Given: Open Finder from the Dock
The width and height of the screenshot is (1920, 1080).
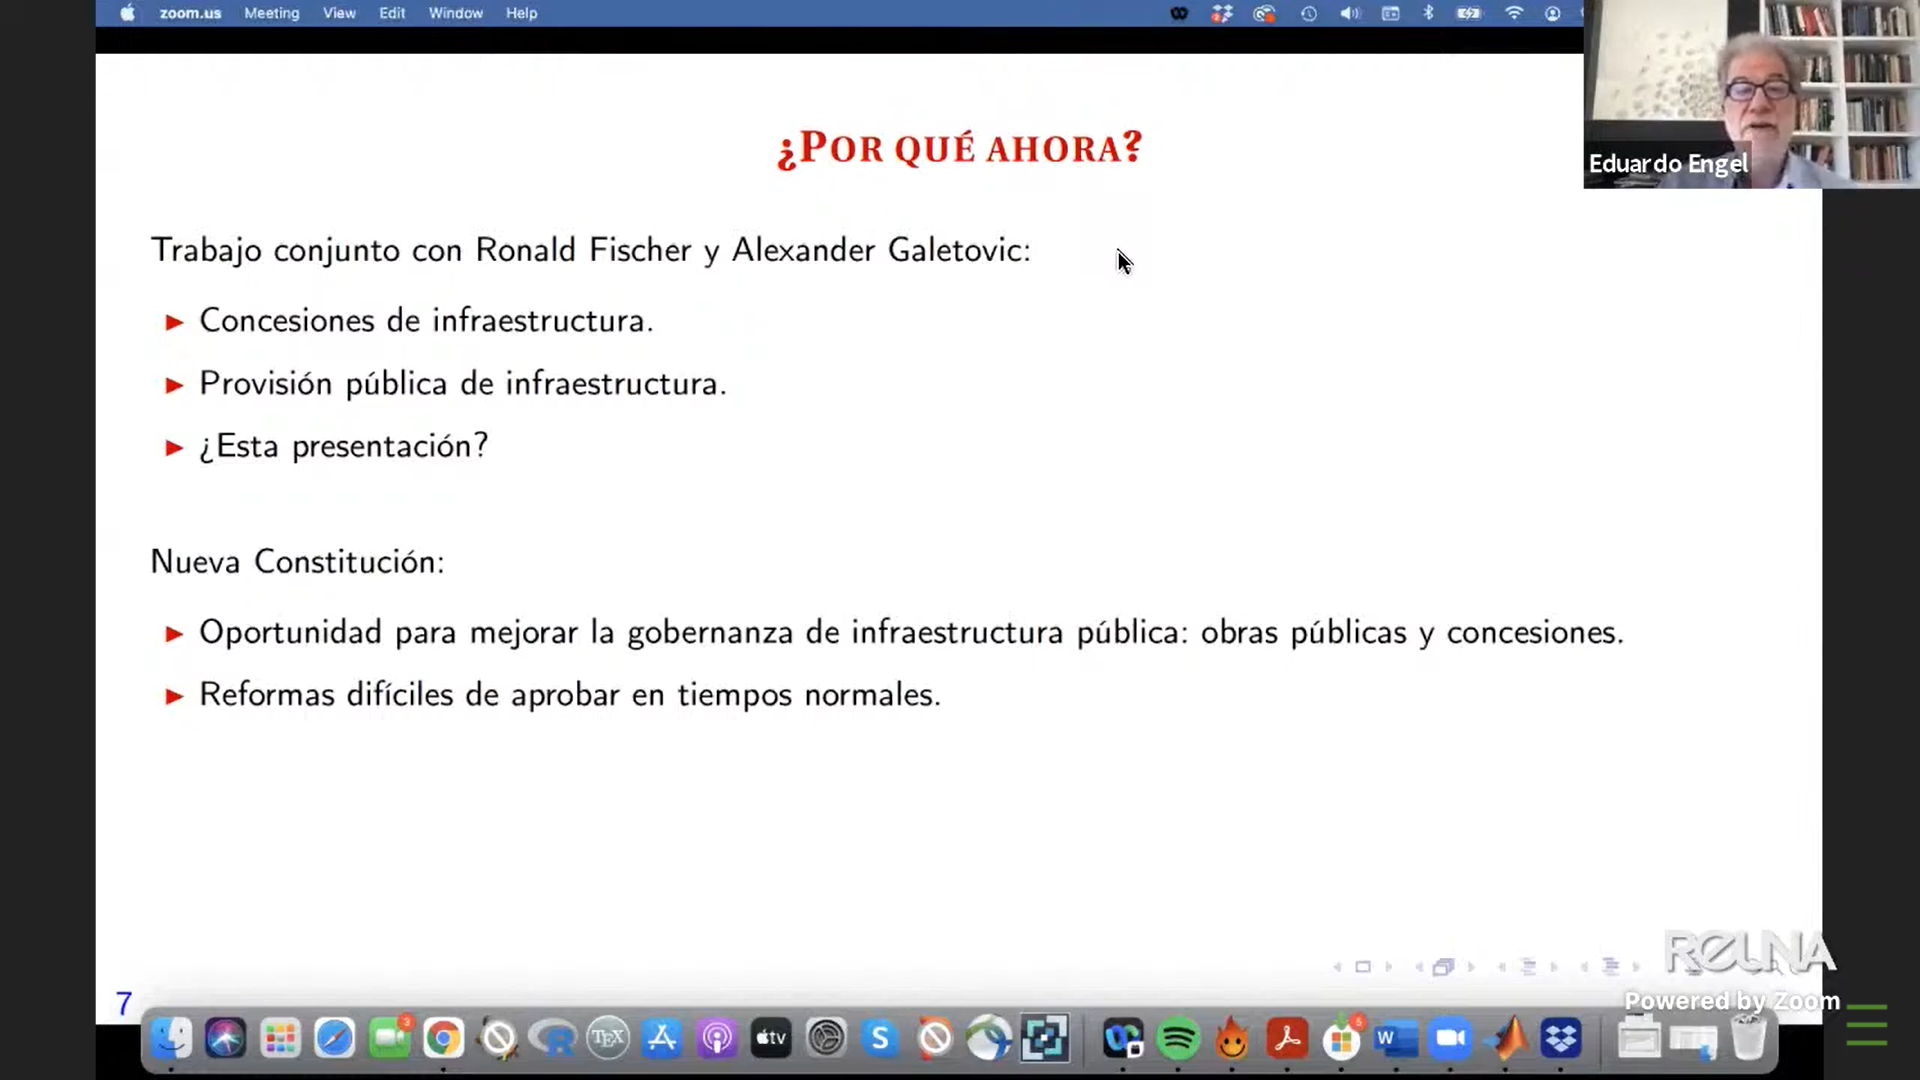Looking at the screenshot, I should tap(171, 1039).
